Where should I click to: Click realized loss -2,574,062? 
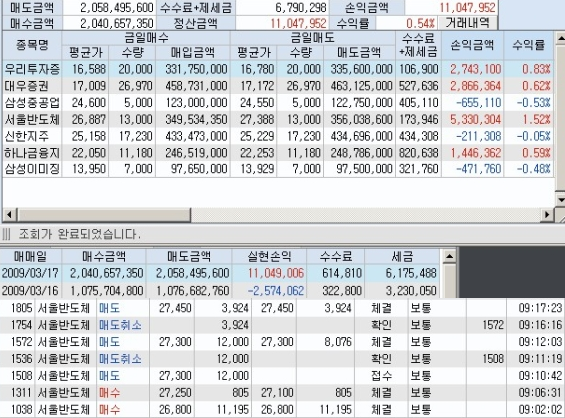(276, 290)
